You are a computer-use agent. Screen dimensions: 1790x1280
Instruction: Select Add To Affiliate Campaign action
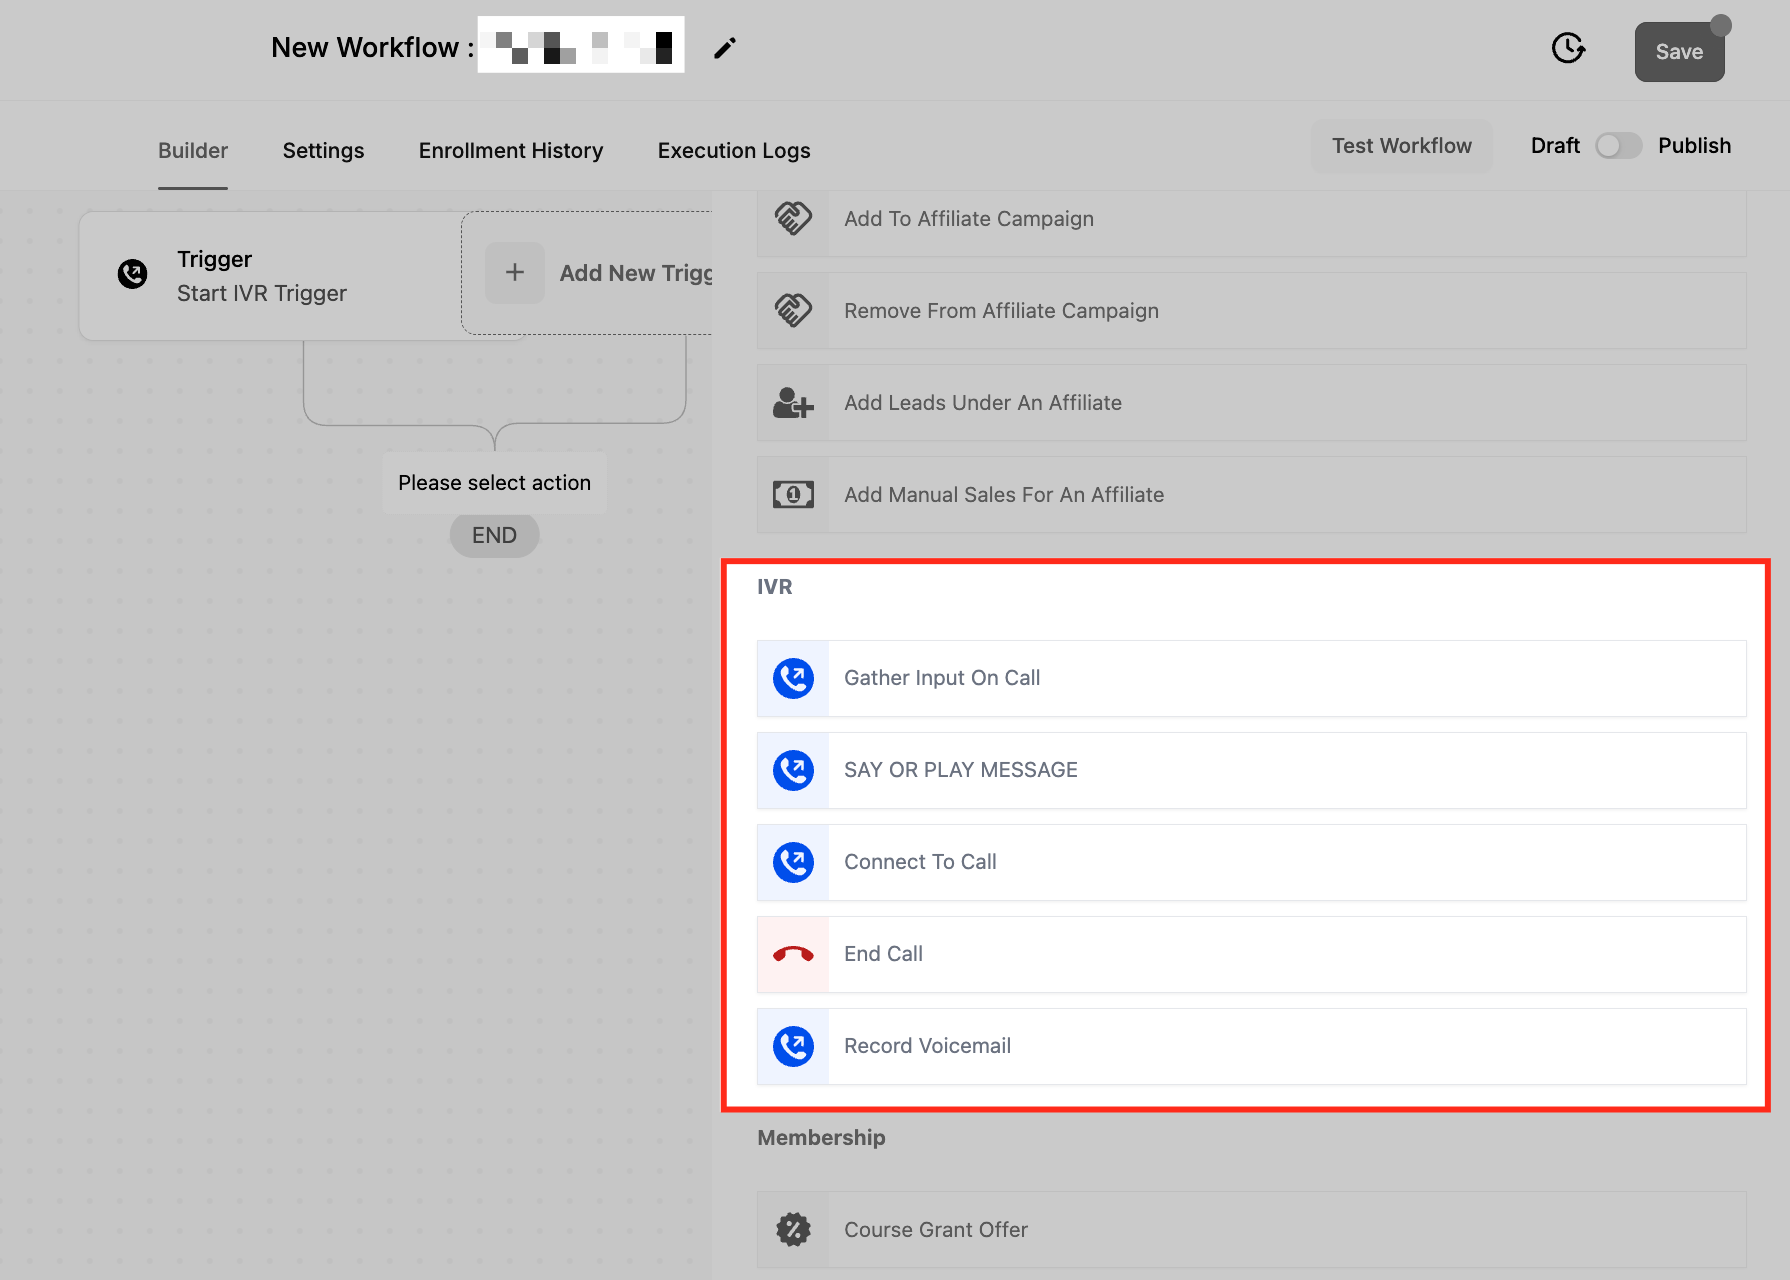click(1251, 219)
